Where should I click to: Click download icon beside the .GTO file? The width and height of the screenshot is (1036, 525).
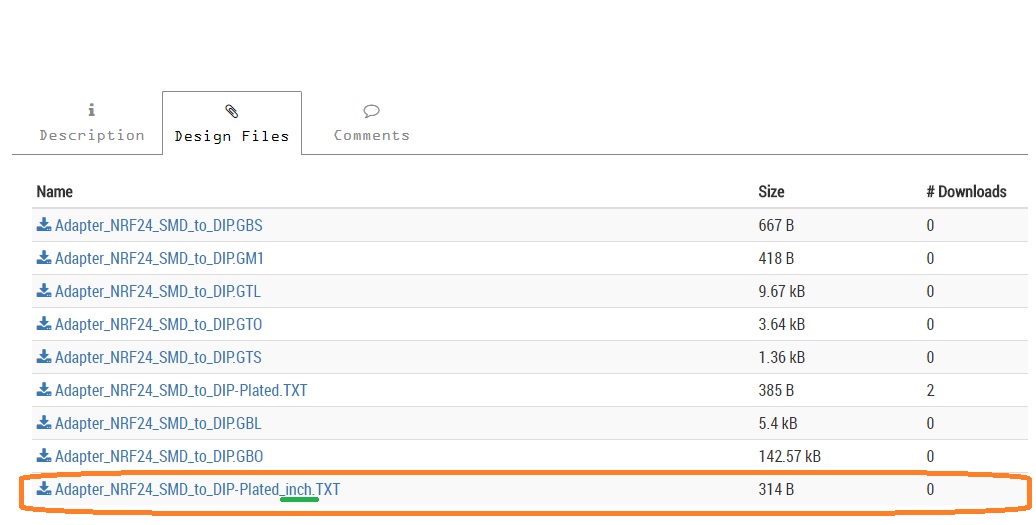pos(44,324)
